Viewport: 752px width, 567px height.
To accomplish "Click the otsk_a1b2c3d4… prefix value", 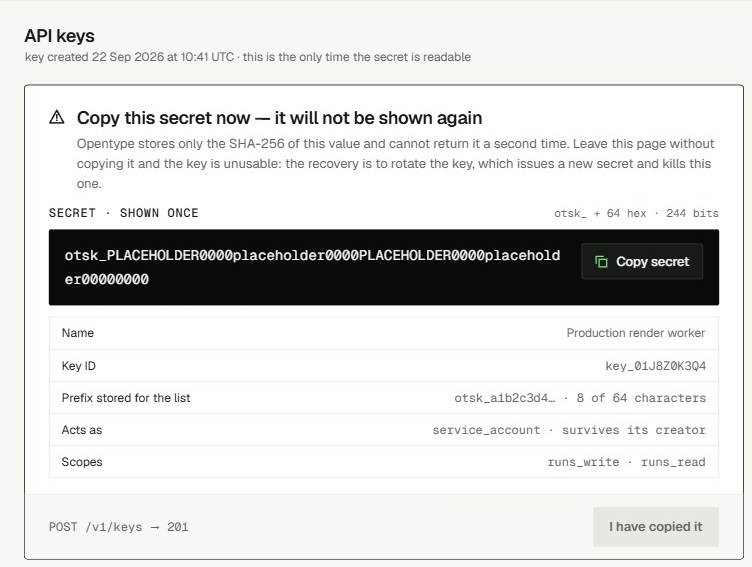I will pos(505,398).
